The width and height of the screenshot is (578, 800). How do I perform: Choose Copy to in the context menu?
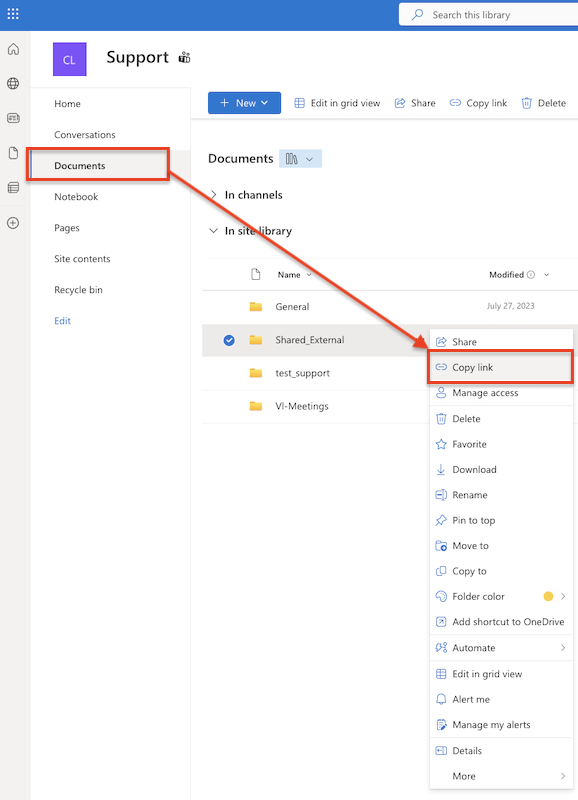tap(501, 571)
